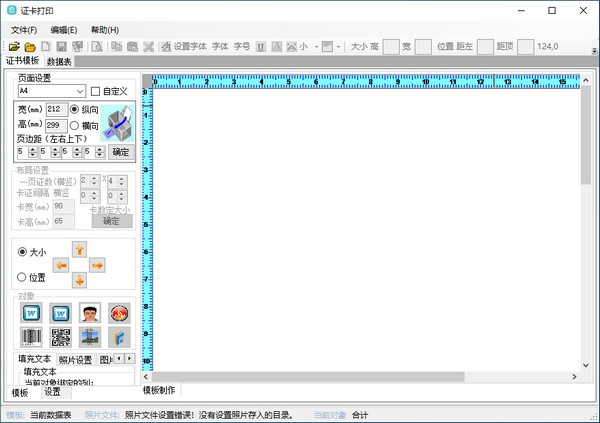Click the canvas scroll-down arrow
The image size is (600, 423).
click(x=586, y=366)
